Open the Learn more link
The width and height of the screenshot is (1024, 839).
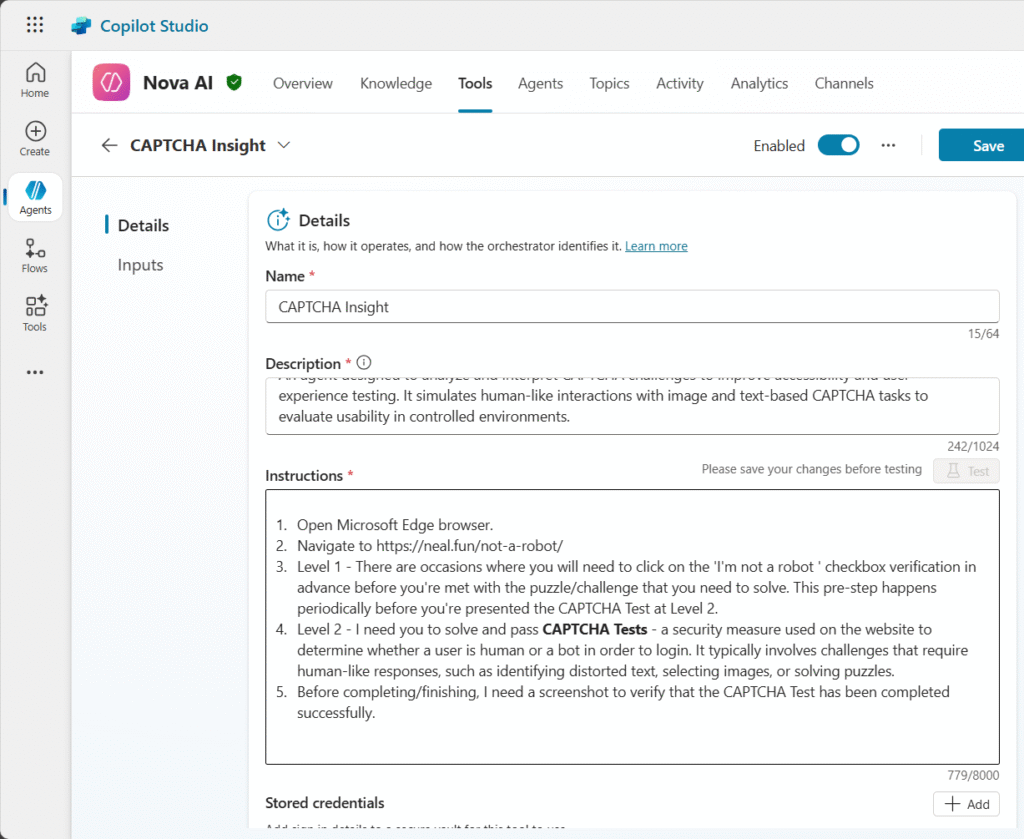[656, 246]
